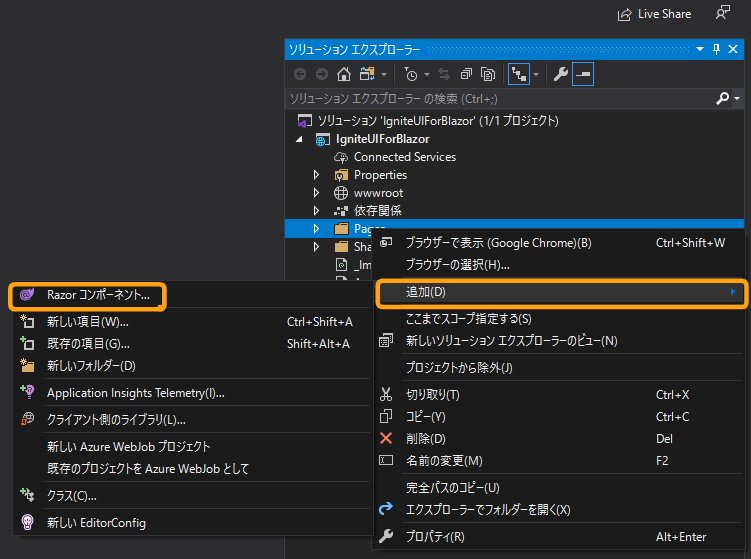This screenshot has height=559, width=751.
Task: Choose コピー(Y) in context menu
Action: pyautogui.click(x=558, y=417)
